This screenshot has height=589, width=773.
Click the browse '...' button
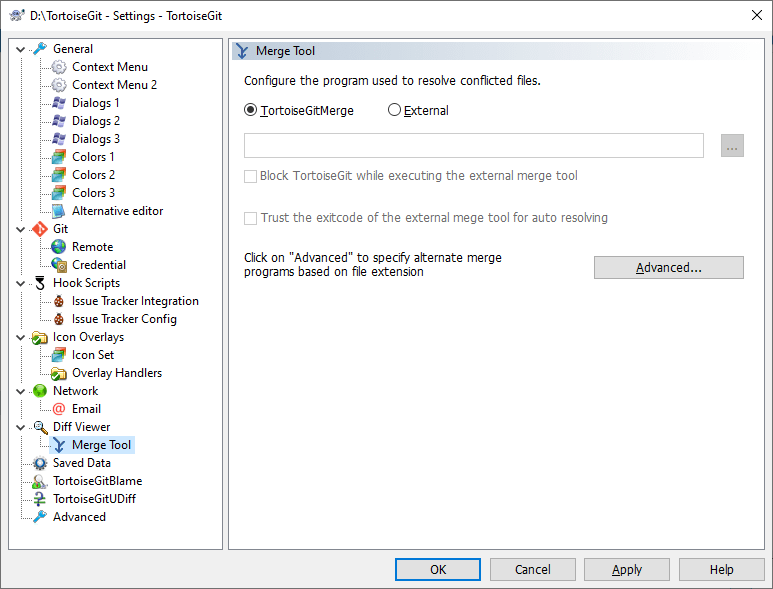732,147
